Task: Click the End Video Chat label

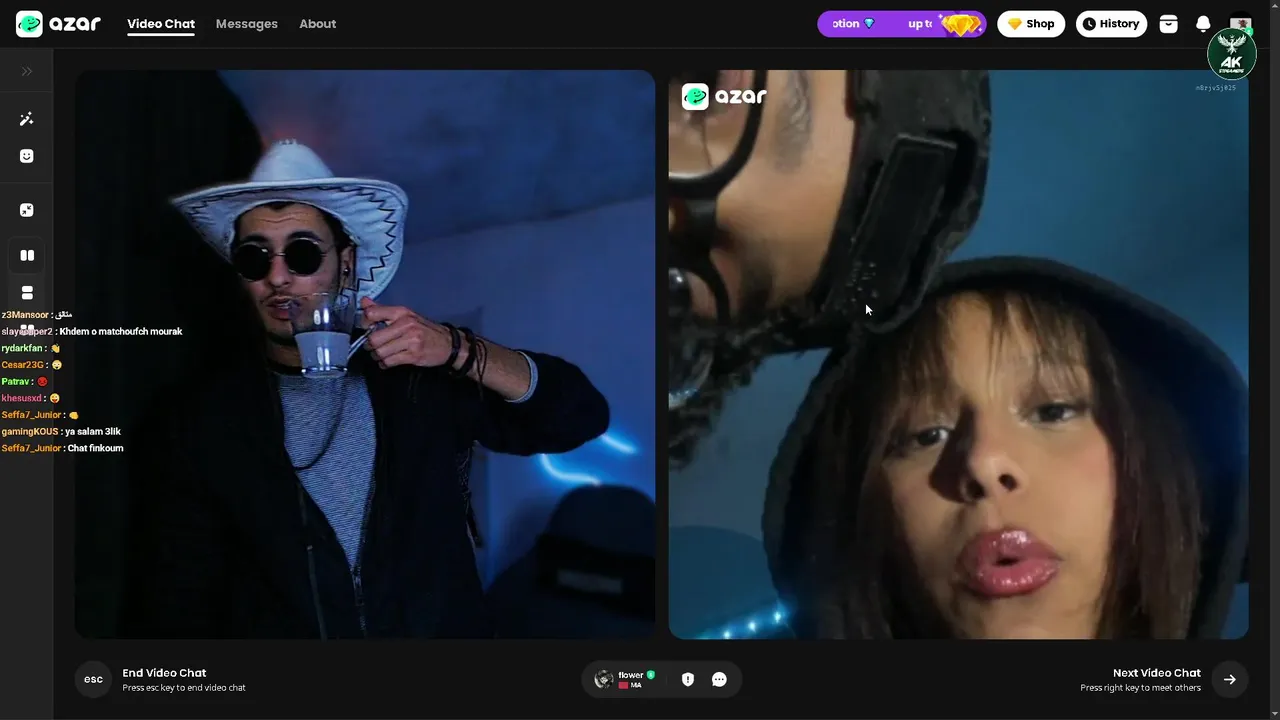Action: (x=164, y=673)
